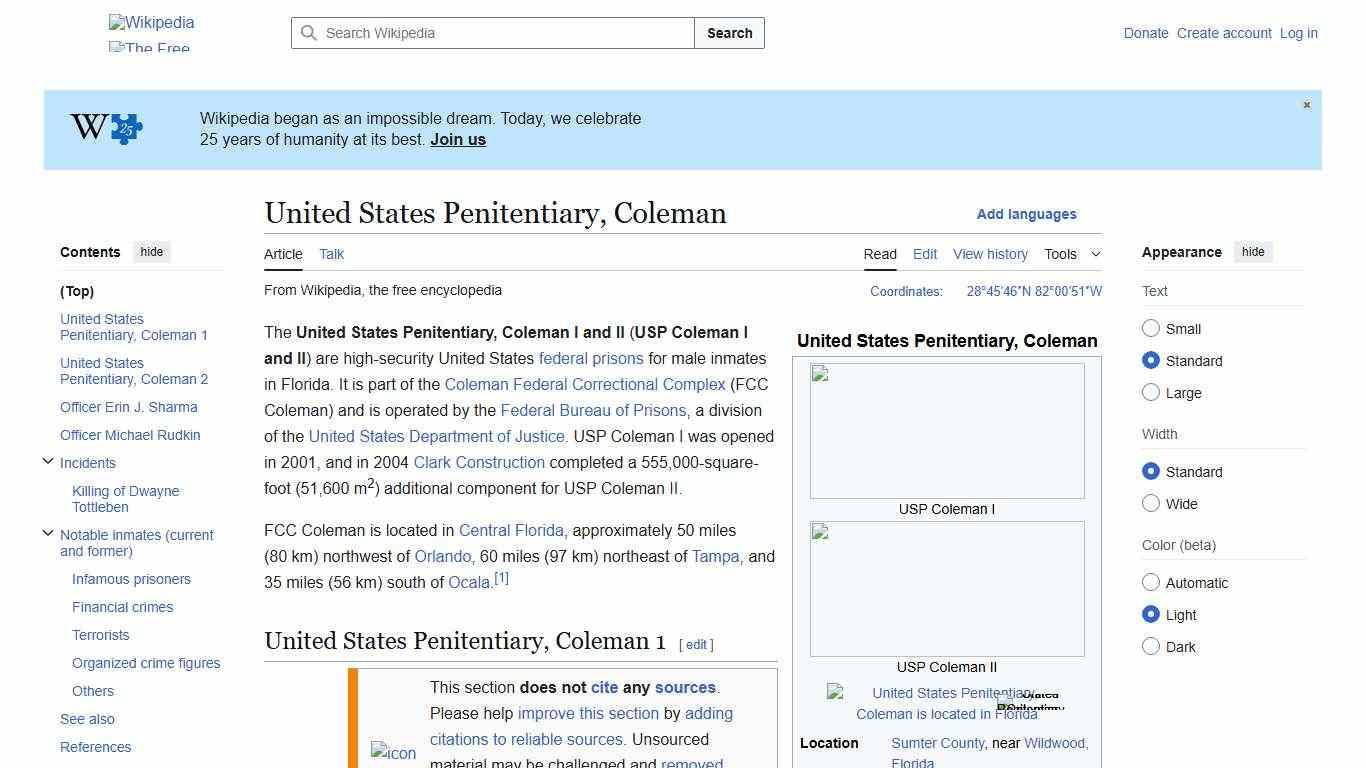Switch color scheme to Dark
The height and width of the screenshot is (768, 1366).
pyautogui.click(x=1151, y=647)
